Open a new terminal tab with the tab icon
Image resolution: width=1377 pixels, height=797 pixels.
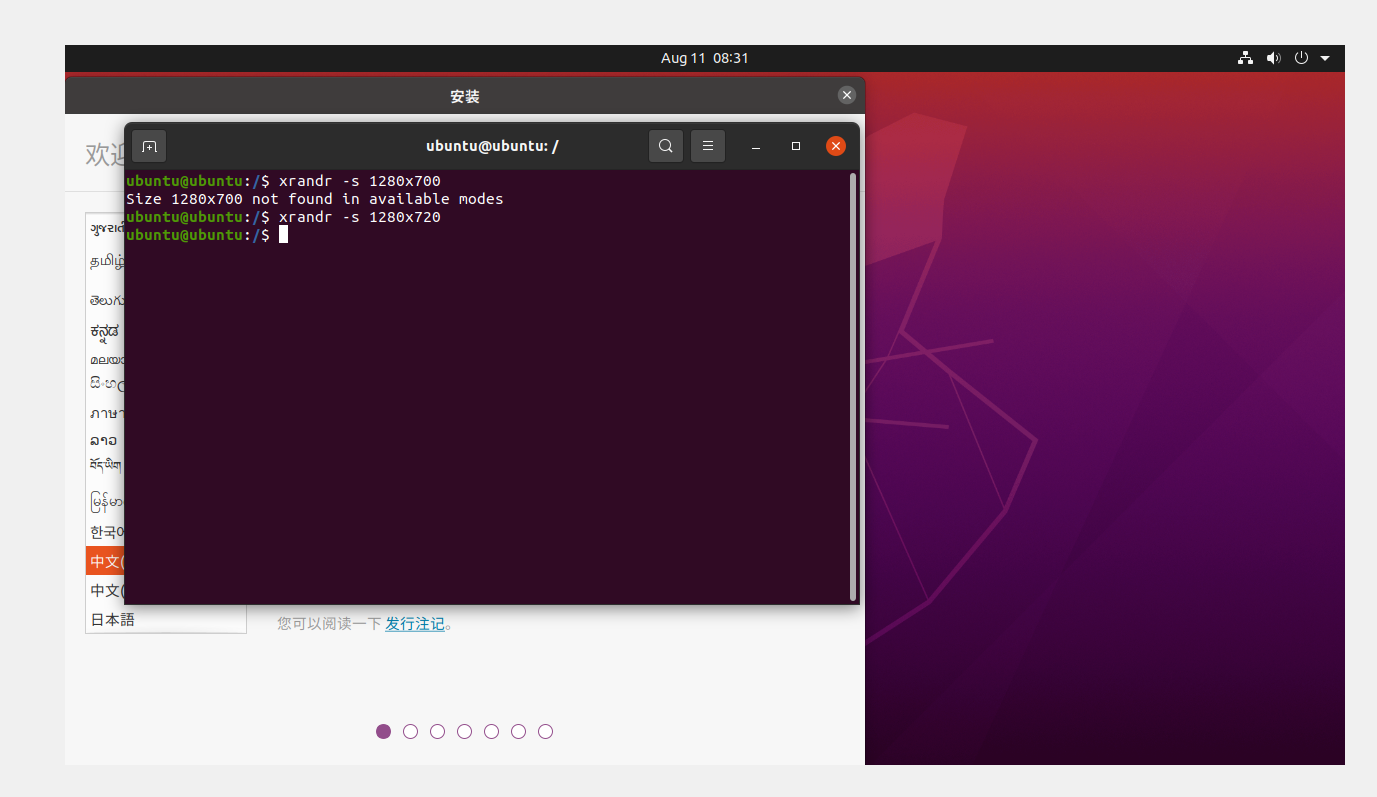pos(149,146)
